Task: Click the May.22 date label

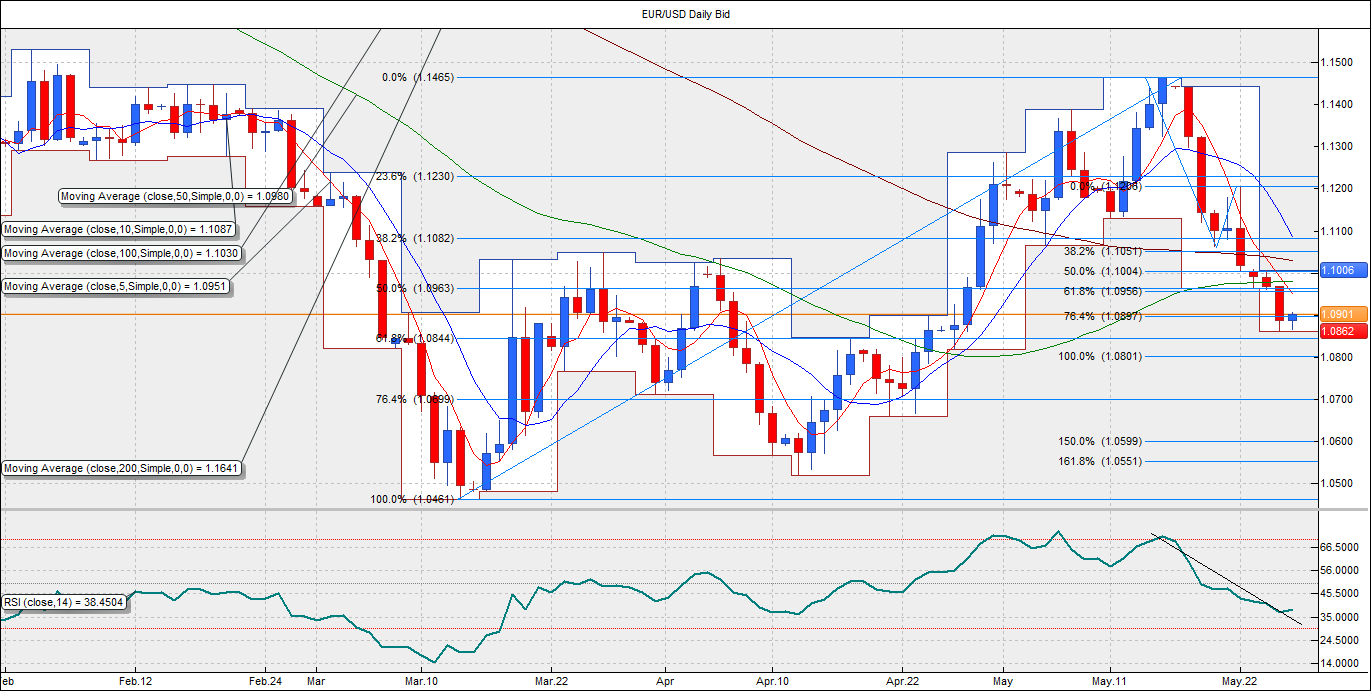Action: pyautogui.click(x=1240, y=680)
